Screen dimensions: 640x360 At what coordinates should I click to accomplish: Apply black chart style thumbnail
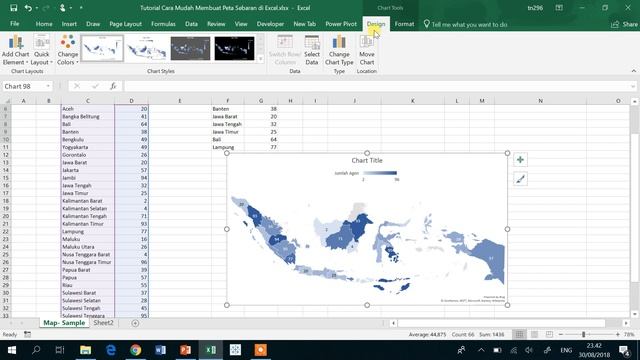(x=234, y=48)
